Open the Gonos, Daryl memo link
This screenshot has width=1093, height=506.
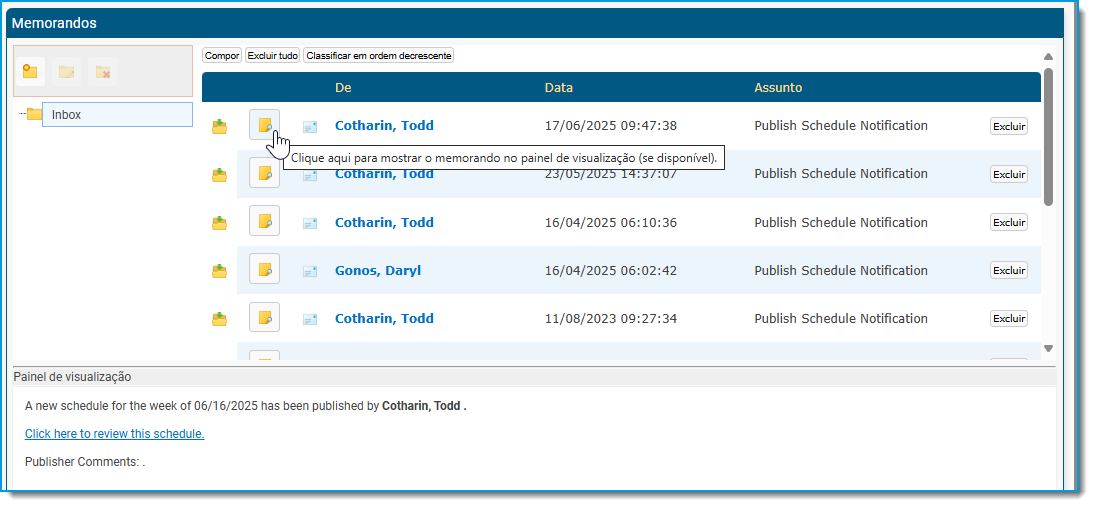pos(378,270)
